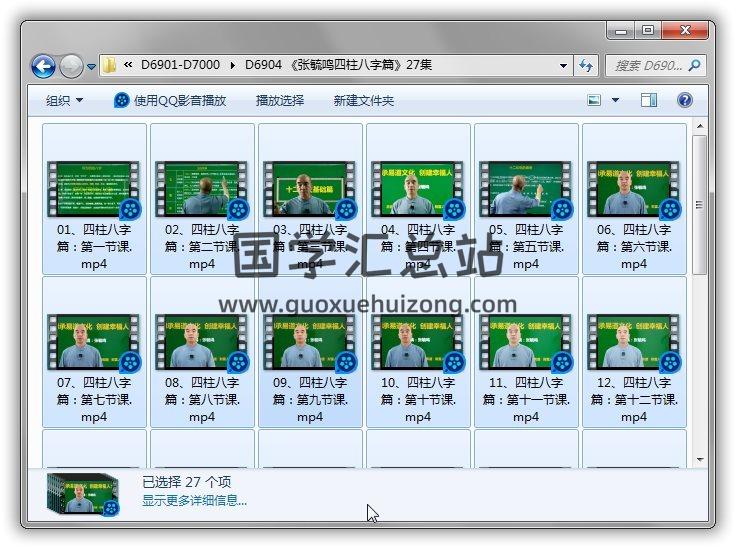The image size is (736, 549).
Task: Click the 新建文件夹 button
Action: [364, 100]
